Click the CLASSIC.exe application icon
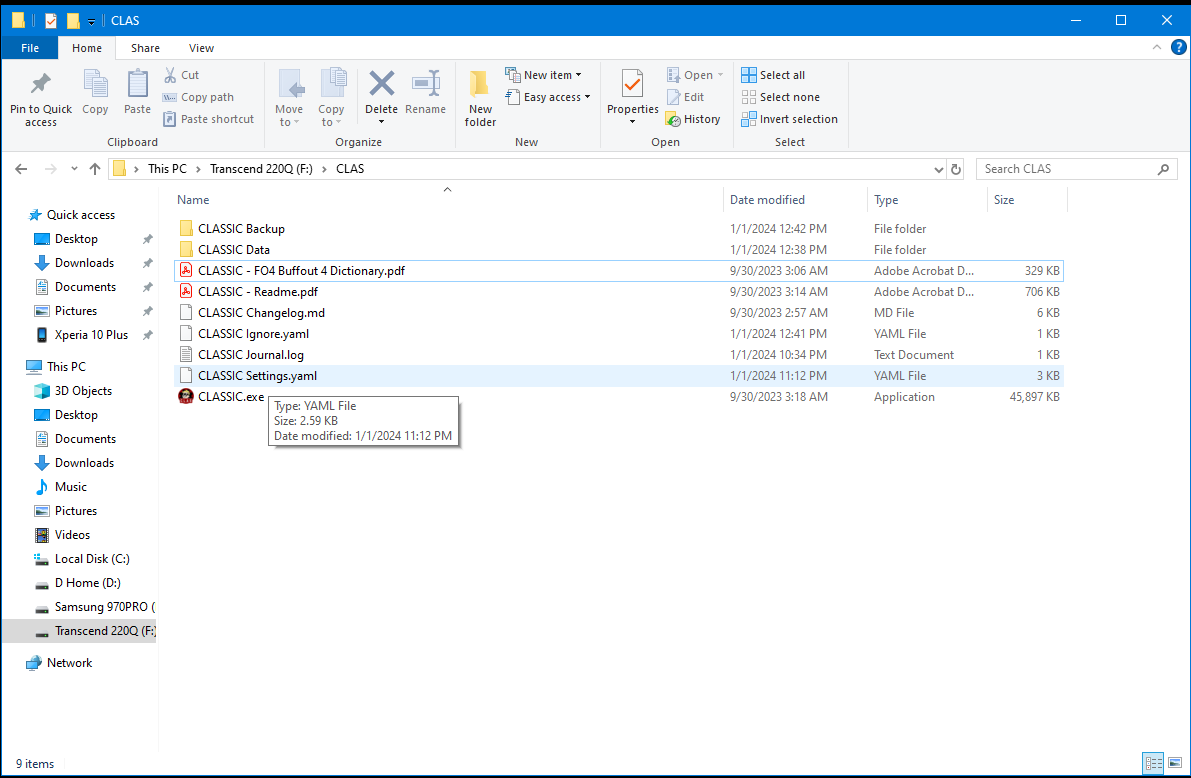Image resolution: width=1191 pixels, height=778 pixels. pyautogui.click(x=186, y=397)
